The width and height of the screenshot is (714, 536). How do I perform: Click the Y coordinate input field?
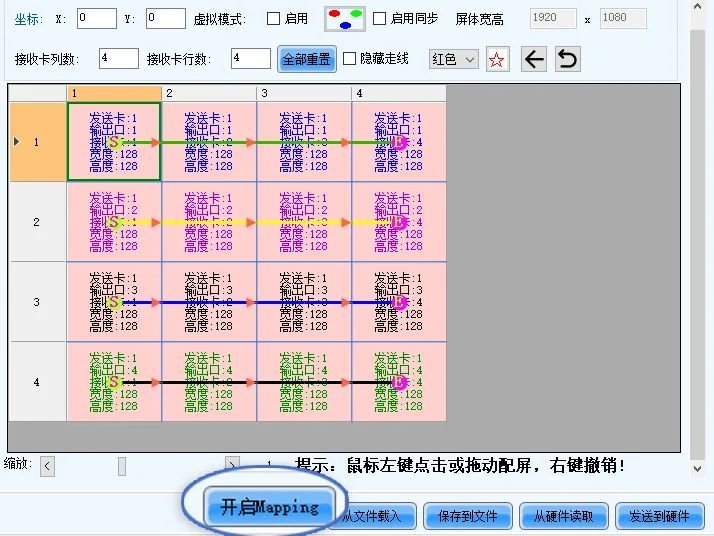166,18
